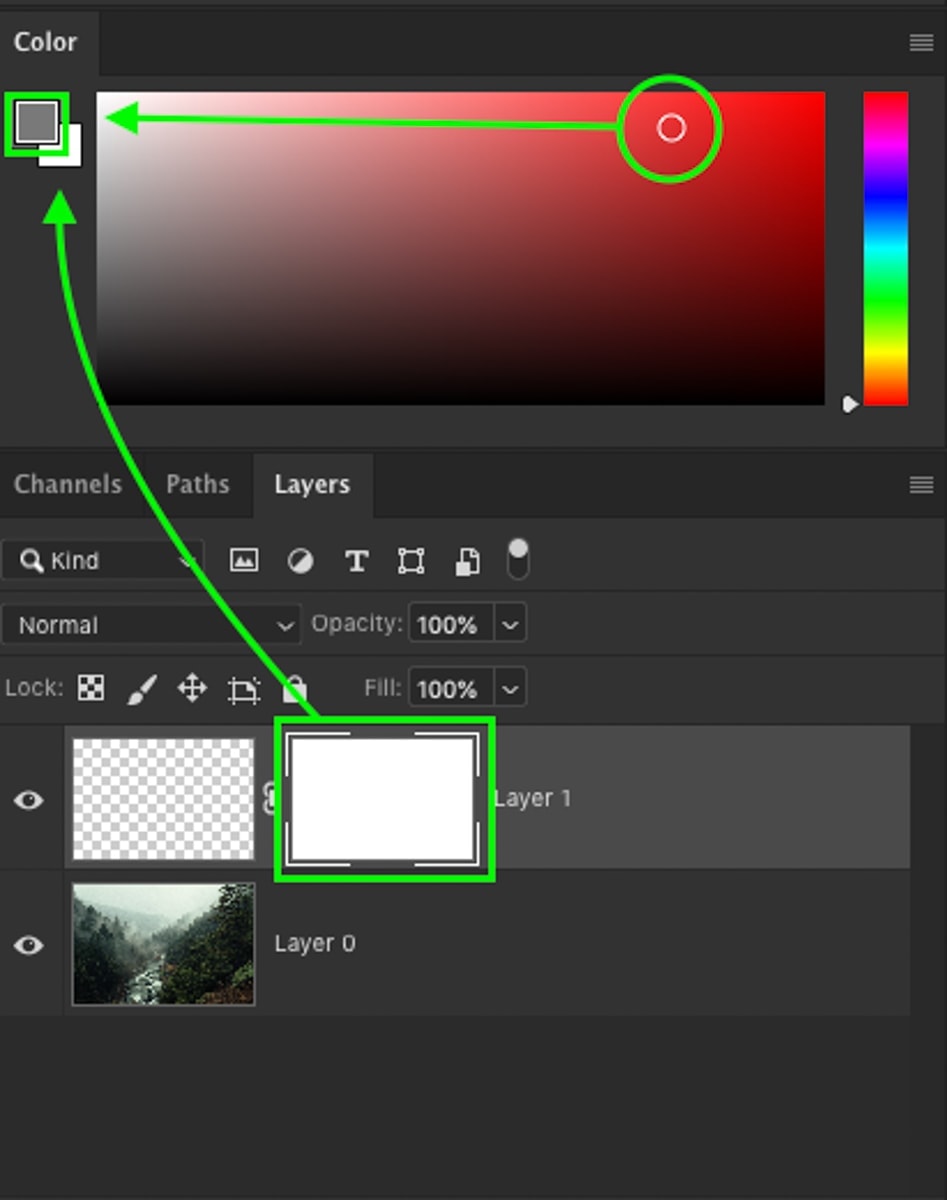This screenshot has width=947, height=1200.
Task: Hide Layer 1 with eye icon
Action: [x=29, y=800]
